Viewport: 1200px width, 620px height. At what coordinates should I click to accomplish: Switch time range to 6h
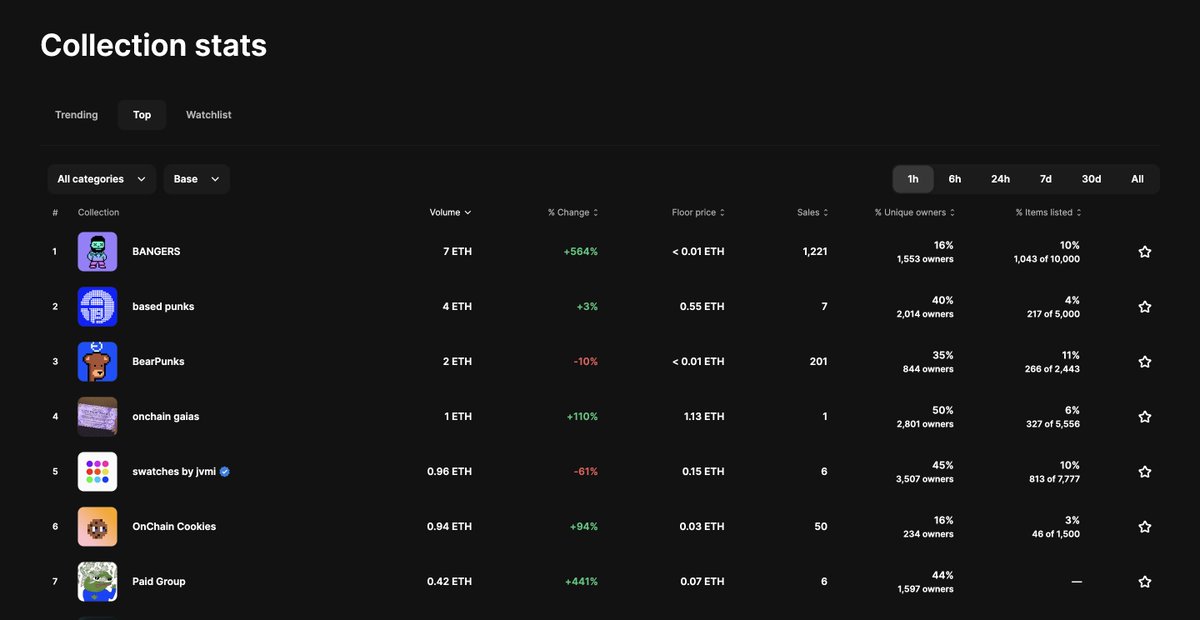coord(955,179)
